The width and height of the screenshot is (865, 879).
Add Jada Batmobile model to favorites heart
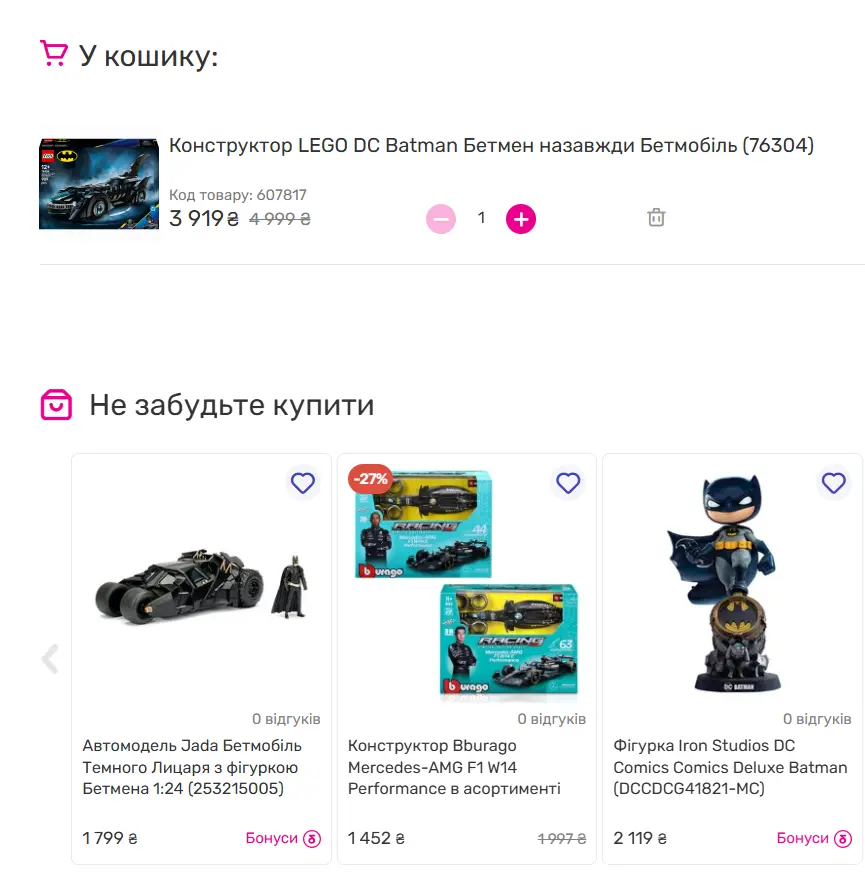pos(303,483)
